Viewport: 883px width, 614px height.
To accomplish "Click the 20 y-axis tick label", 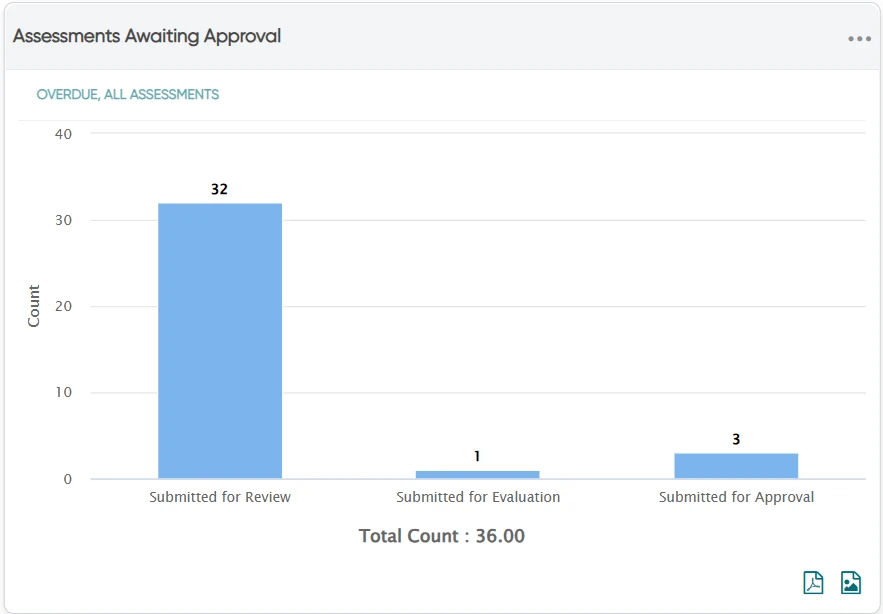I will pyautogui.click(x=64, y=306).
